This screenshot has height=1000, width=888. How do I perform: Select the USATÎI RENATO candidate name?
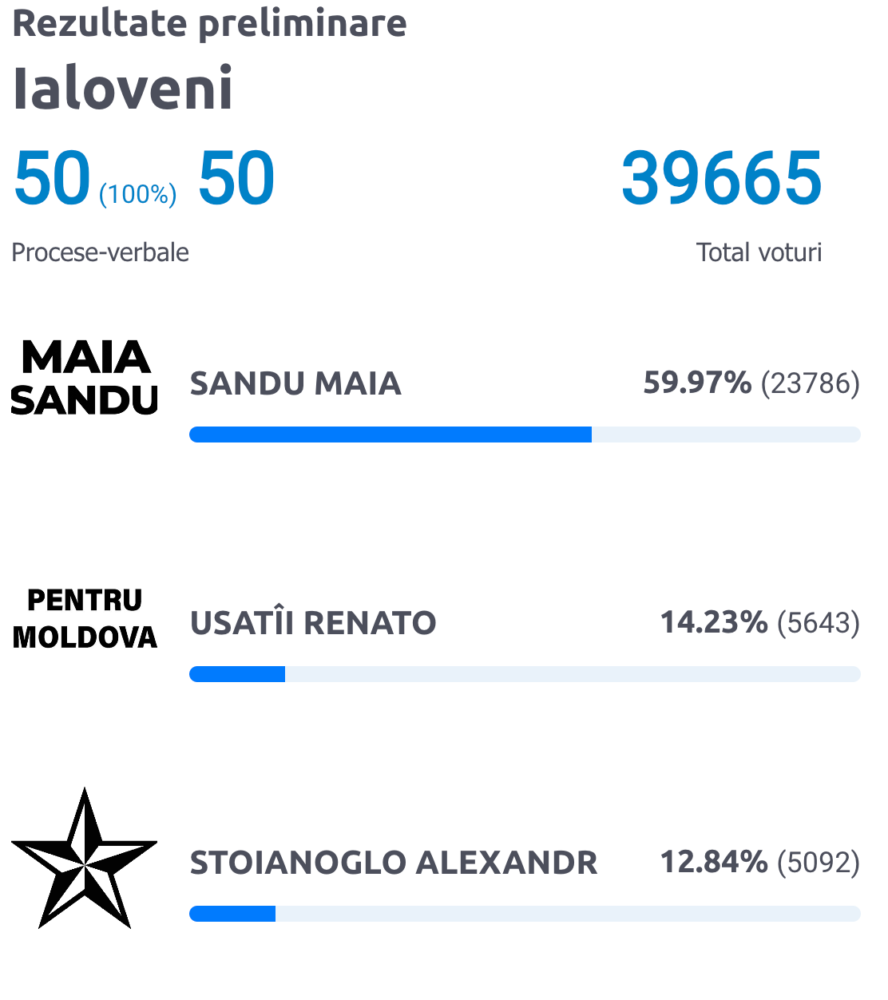coord(313,624)
